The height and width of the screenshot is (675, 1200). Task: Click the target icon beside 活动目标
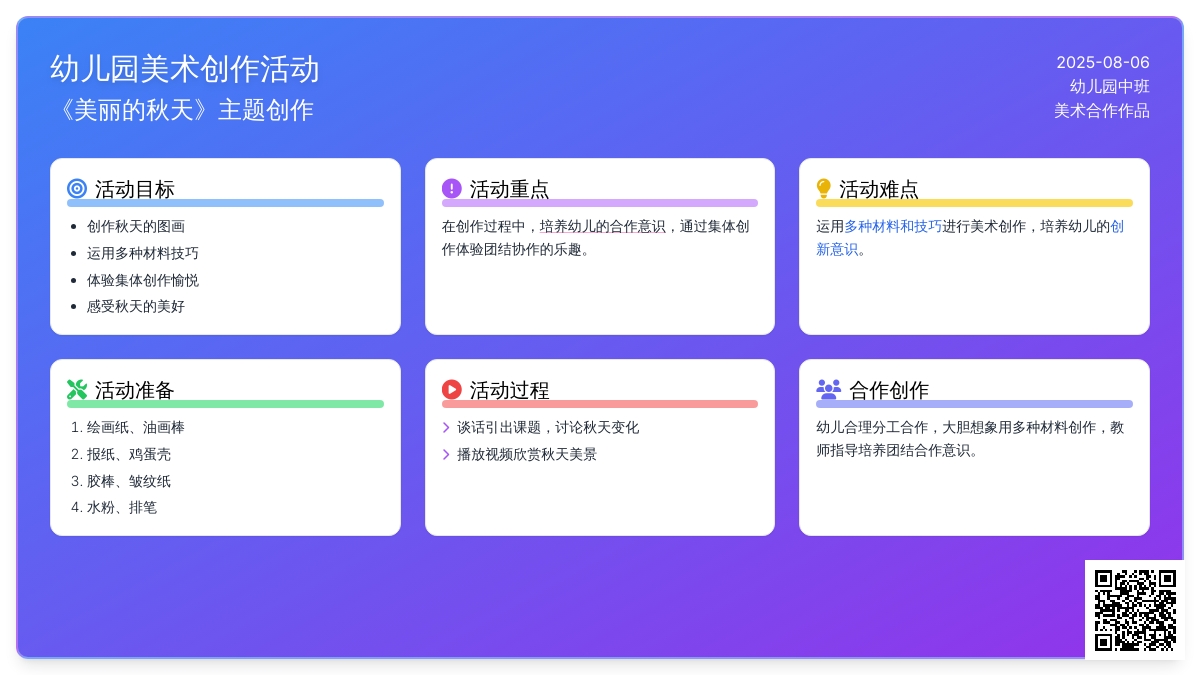(x=77, y=188)
